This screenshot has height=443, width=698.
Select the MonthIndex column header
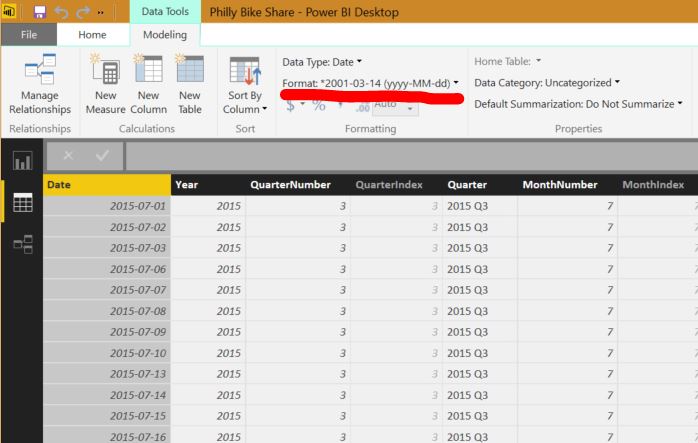pyautogui.click(x=658, y=185)
